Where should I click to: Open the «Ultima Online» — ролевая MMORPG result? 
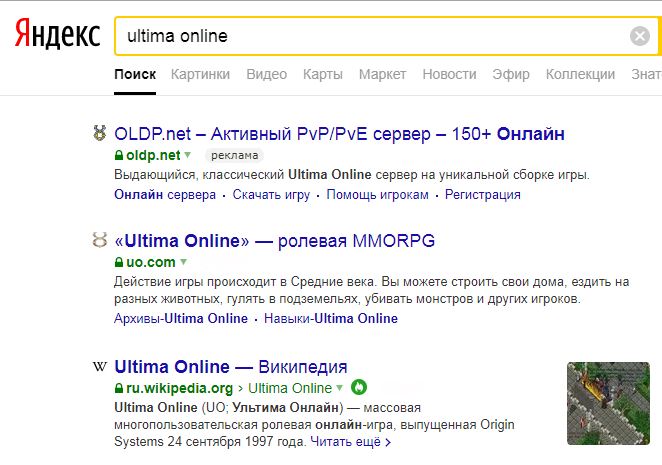pyautogui.click(x=275, y=241)
